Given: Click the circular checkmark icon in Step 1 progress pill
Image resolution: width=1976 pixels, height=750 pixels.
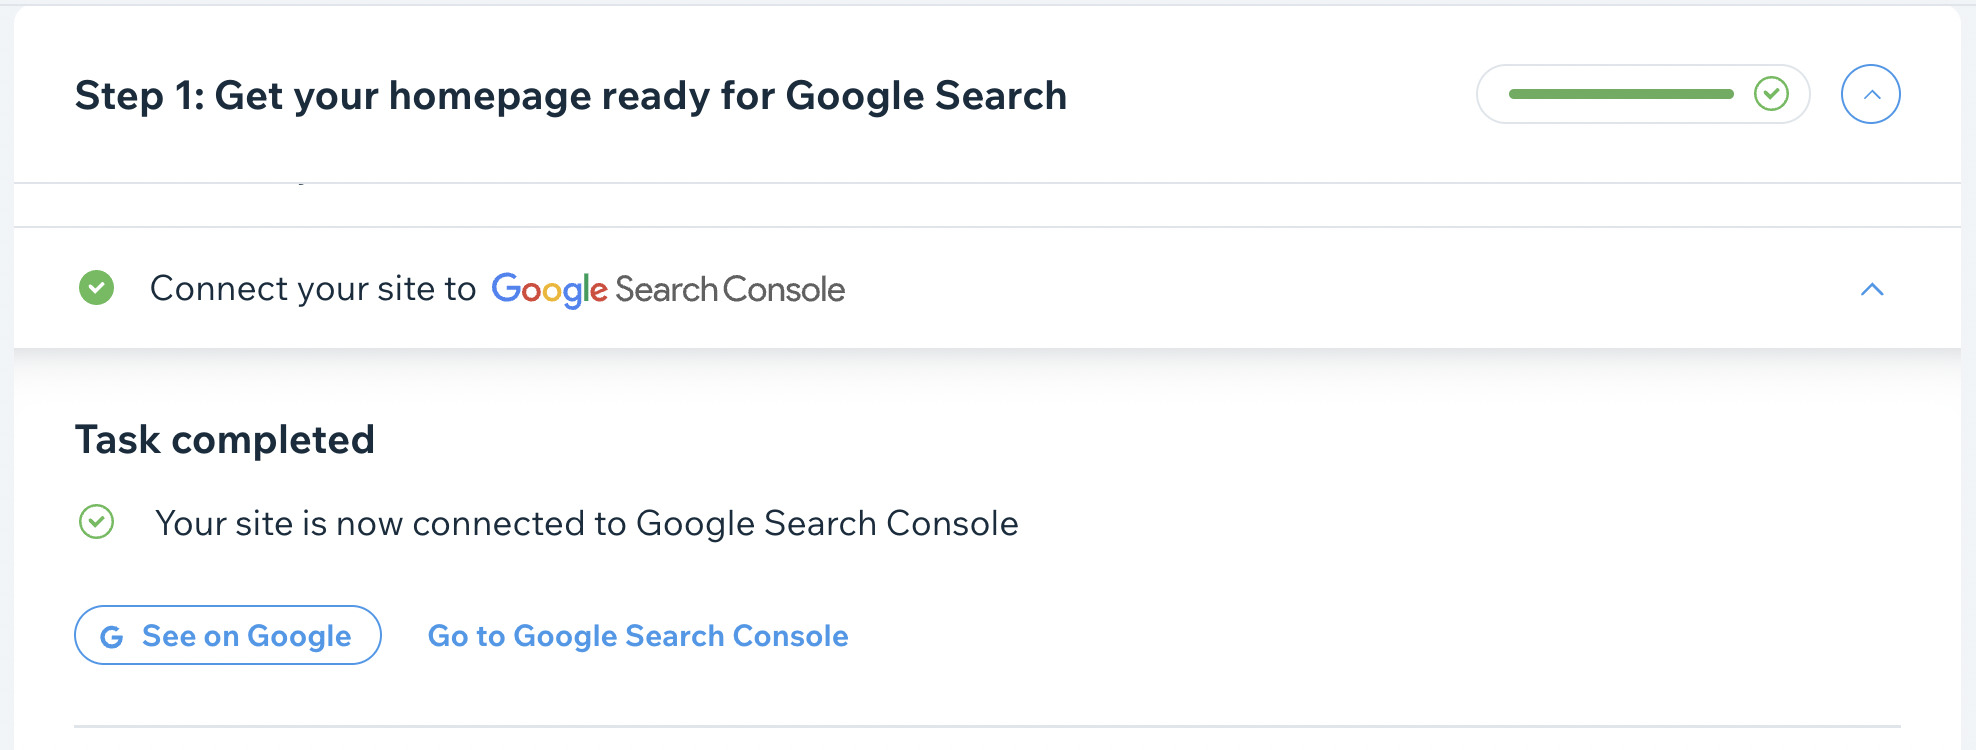Looking at the screenshot, I should (1770, 93).
